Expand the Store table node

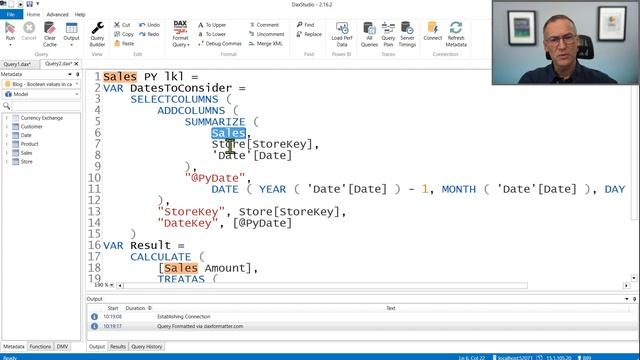coord(7,162)
